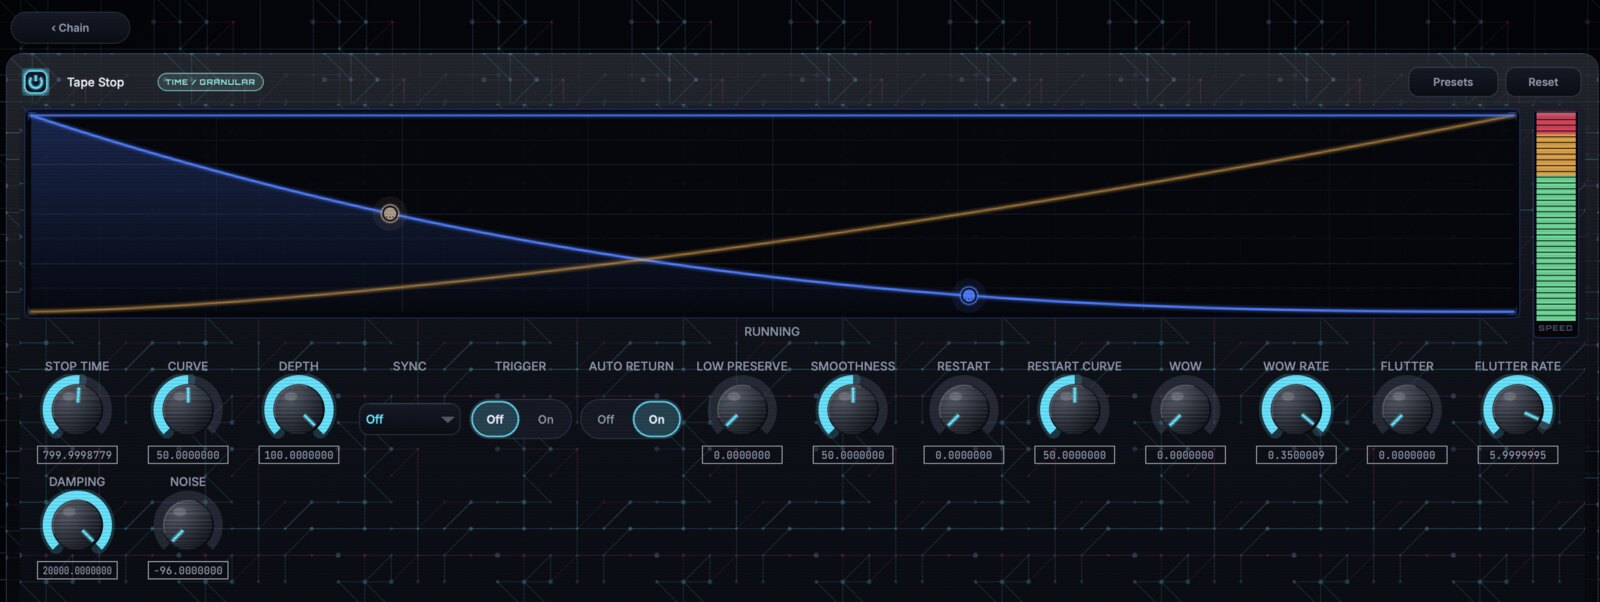Click the Tape Stop title
The width and height of the screenshot is (1600, 602).
[x=95, y=82]
